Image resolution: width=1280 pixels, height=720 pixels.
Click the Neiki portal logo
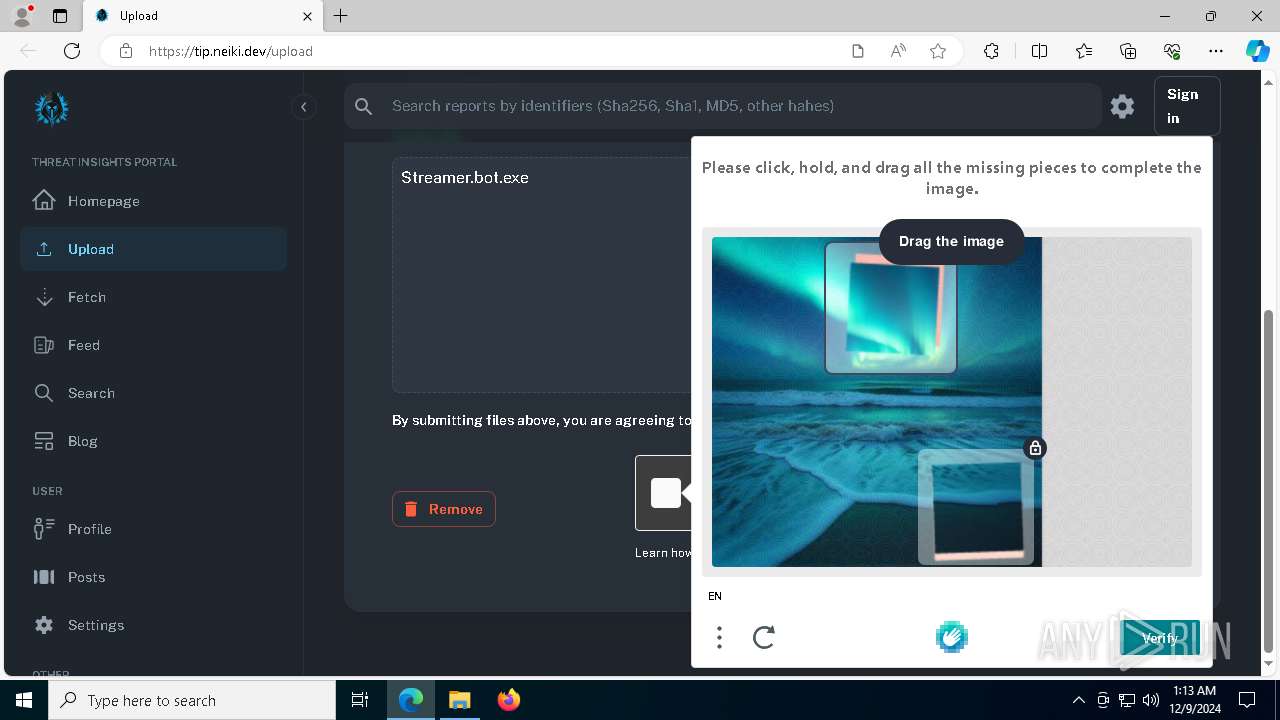(x=51, y=109)
